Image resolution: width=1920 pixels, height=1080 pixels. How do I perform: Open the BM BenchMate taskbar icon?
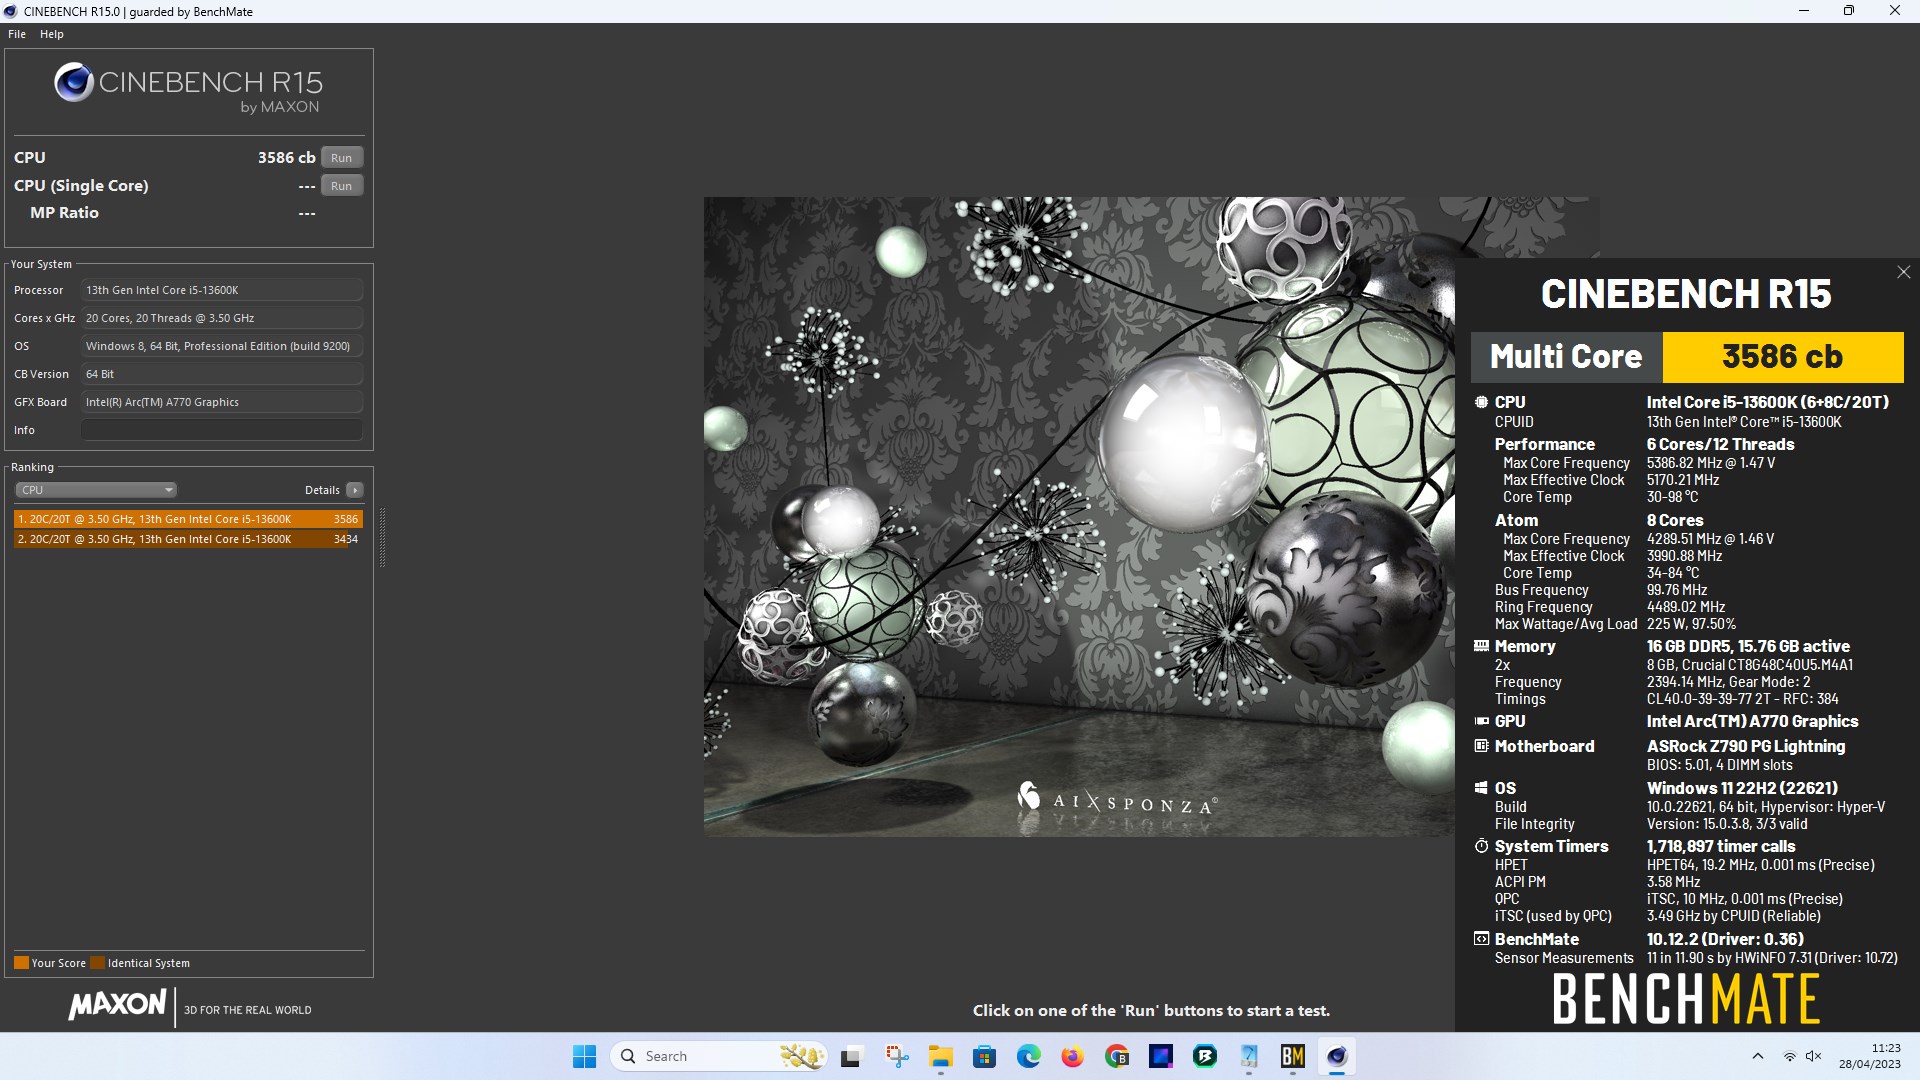1293,1056
